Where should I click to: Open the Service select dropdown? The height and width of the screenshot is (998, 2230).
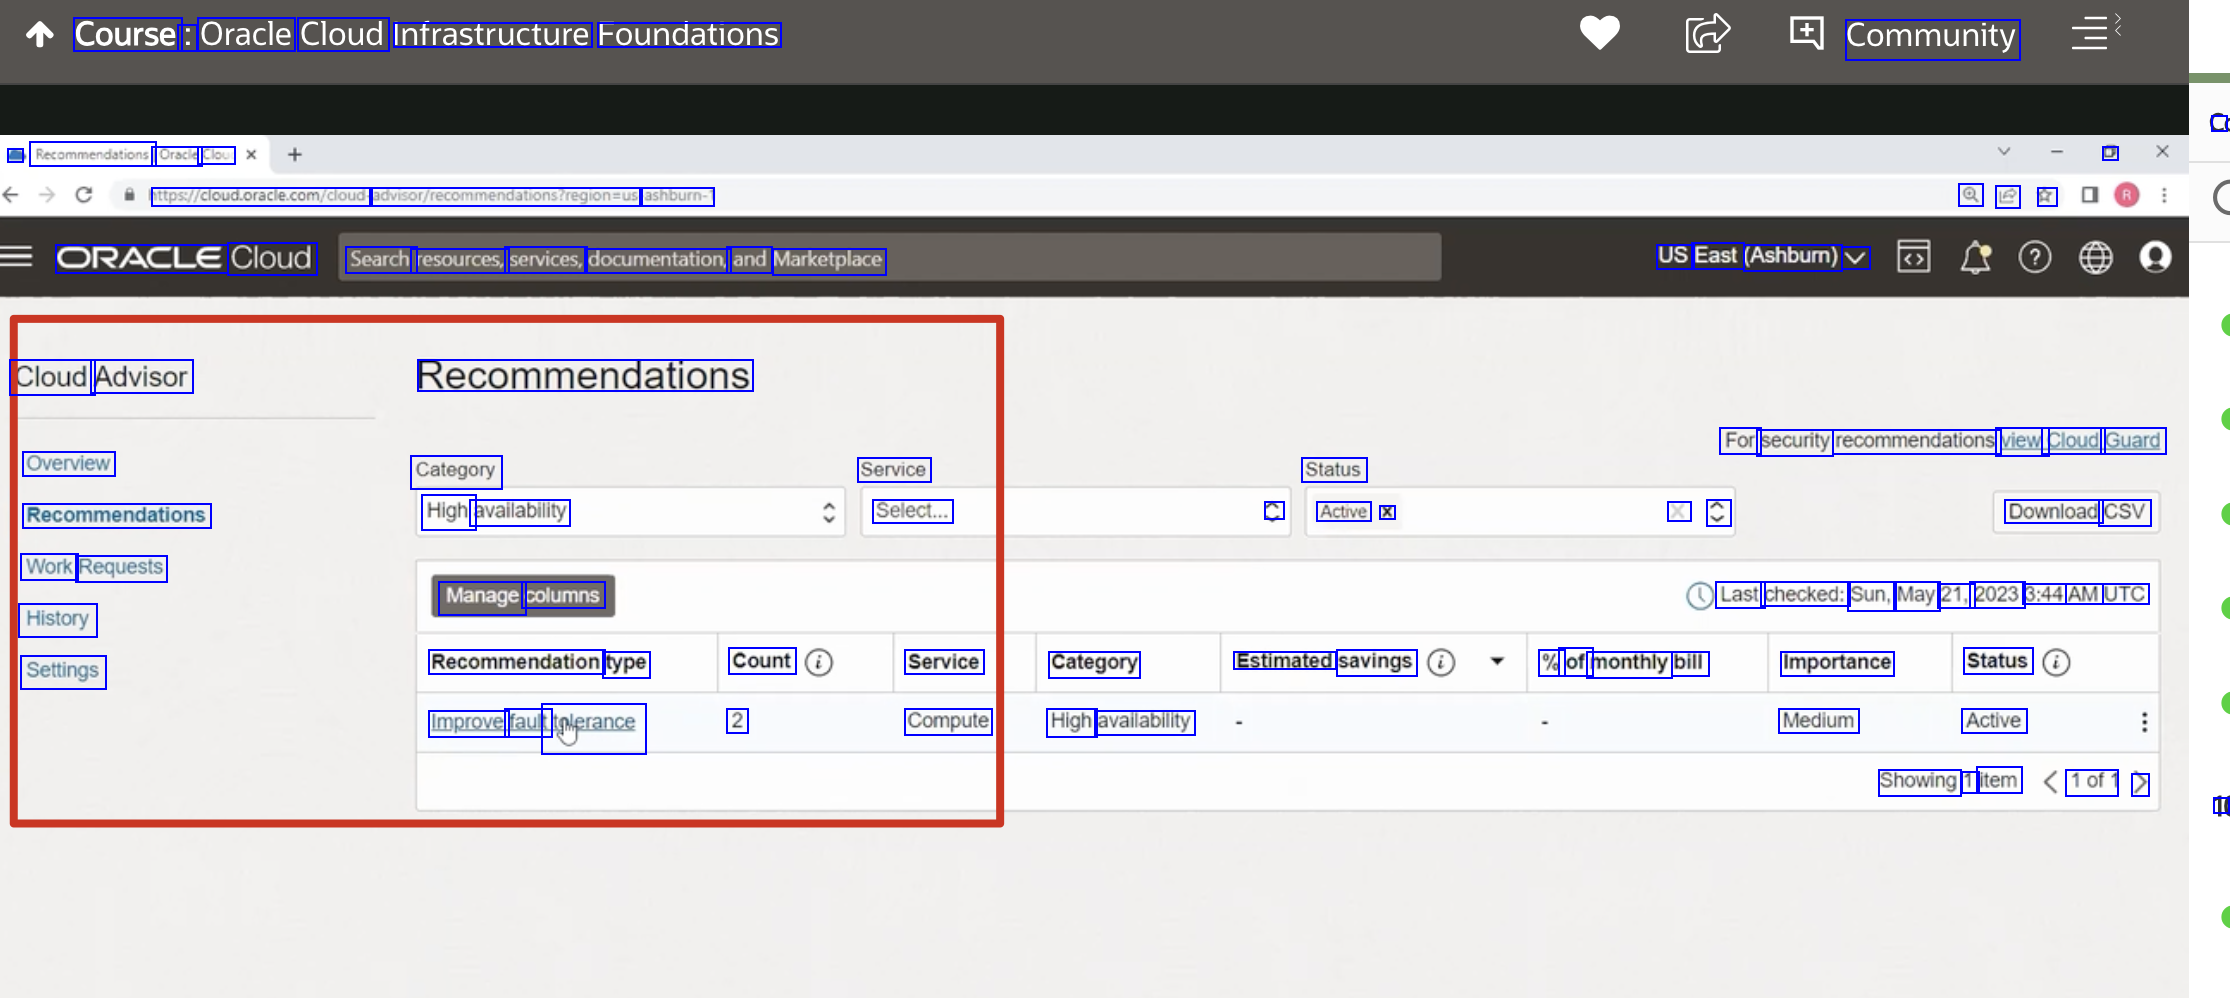click(x=1075, y=512)
